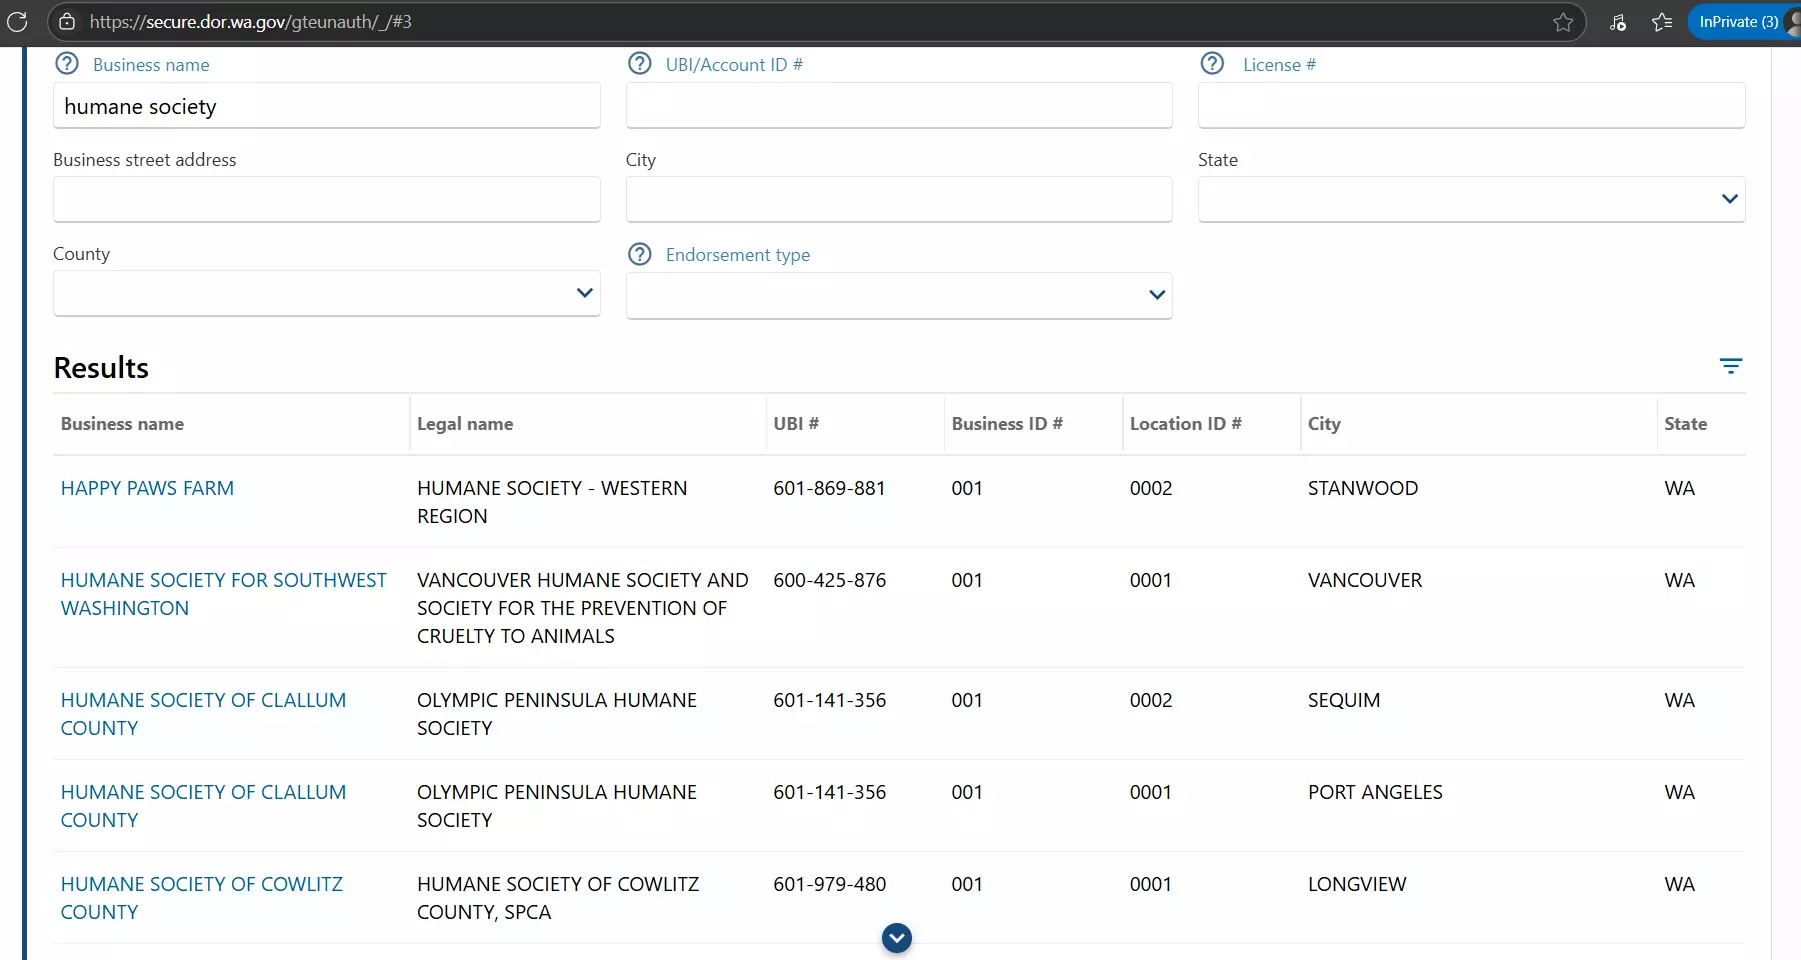Image resolution: width=1801 pixels, height=960 pixels.
Task: Click the Business name input with humane society
Action: [x=327, y=106]
